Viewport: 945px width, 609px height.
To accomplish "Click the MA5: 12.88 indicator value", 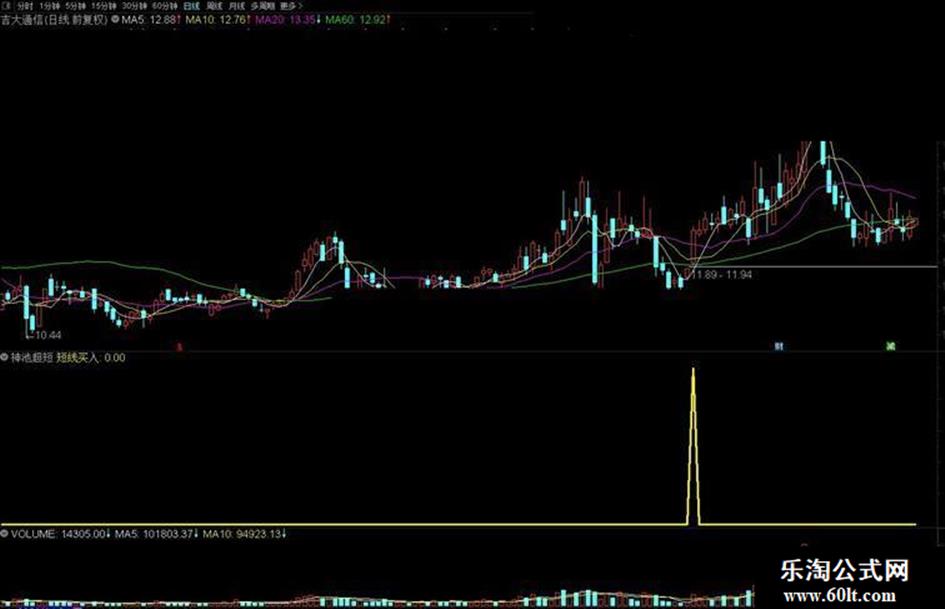I will point(151,19).
